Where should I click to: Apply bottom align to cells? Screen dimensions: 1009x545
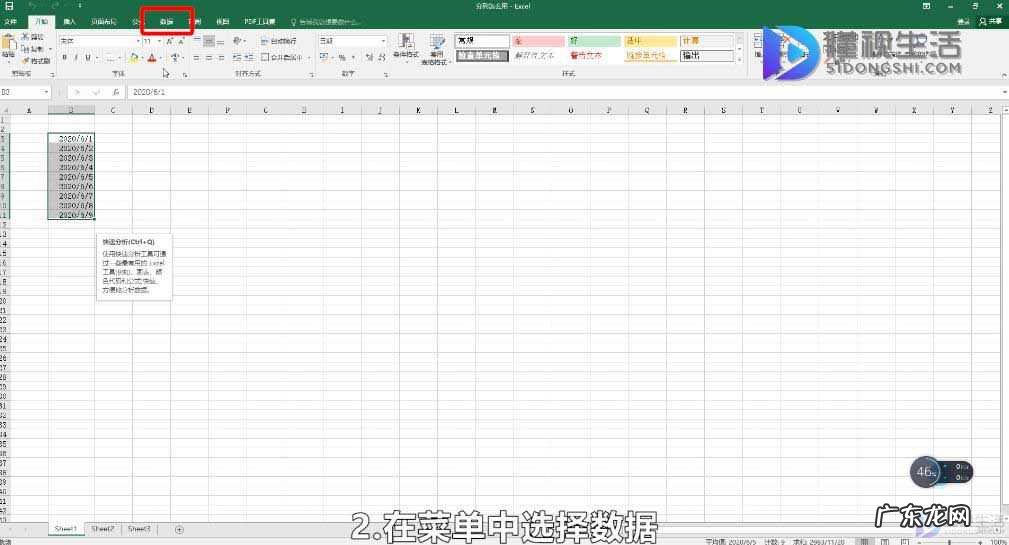point(221,41)
